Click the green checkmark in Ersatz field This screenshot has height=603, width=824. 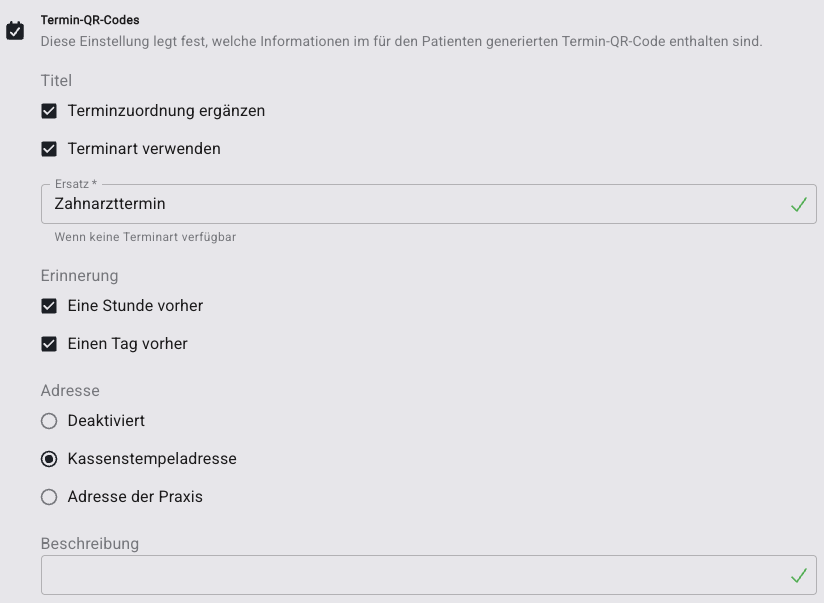pyautogui.click(x=798, y=204)
